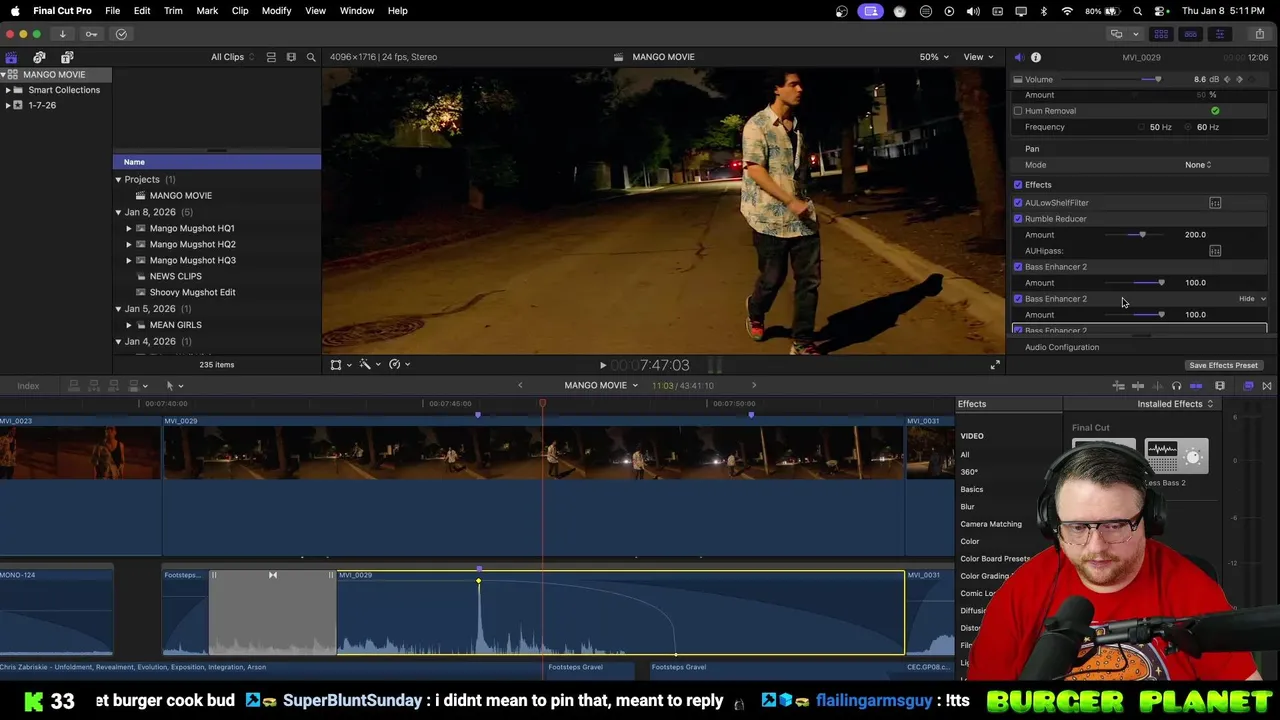Open clip appearance and filtering options
The height and width of the screenshot is (720, 1280).
[x=291, y=57]
